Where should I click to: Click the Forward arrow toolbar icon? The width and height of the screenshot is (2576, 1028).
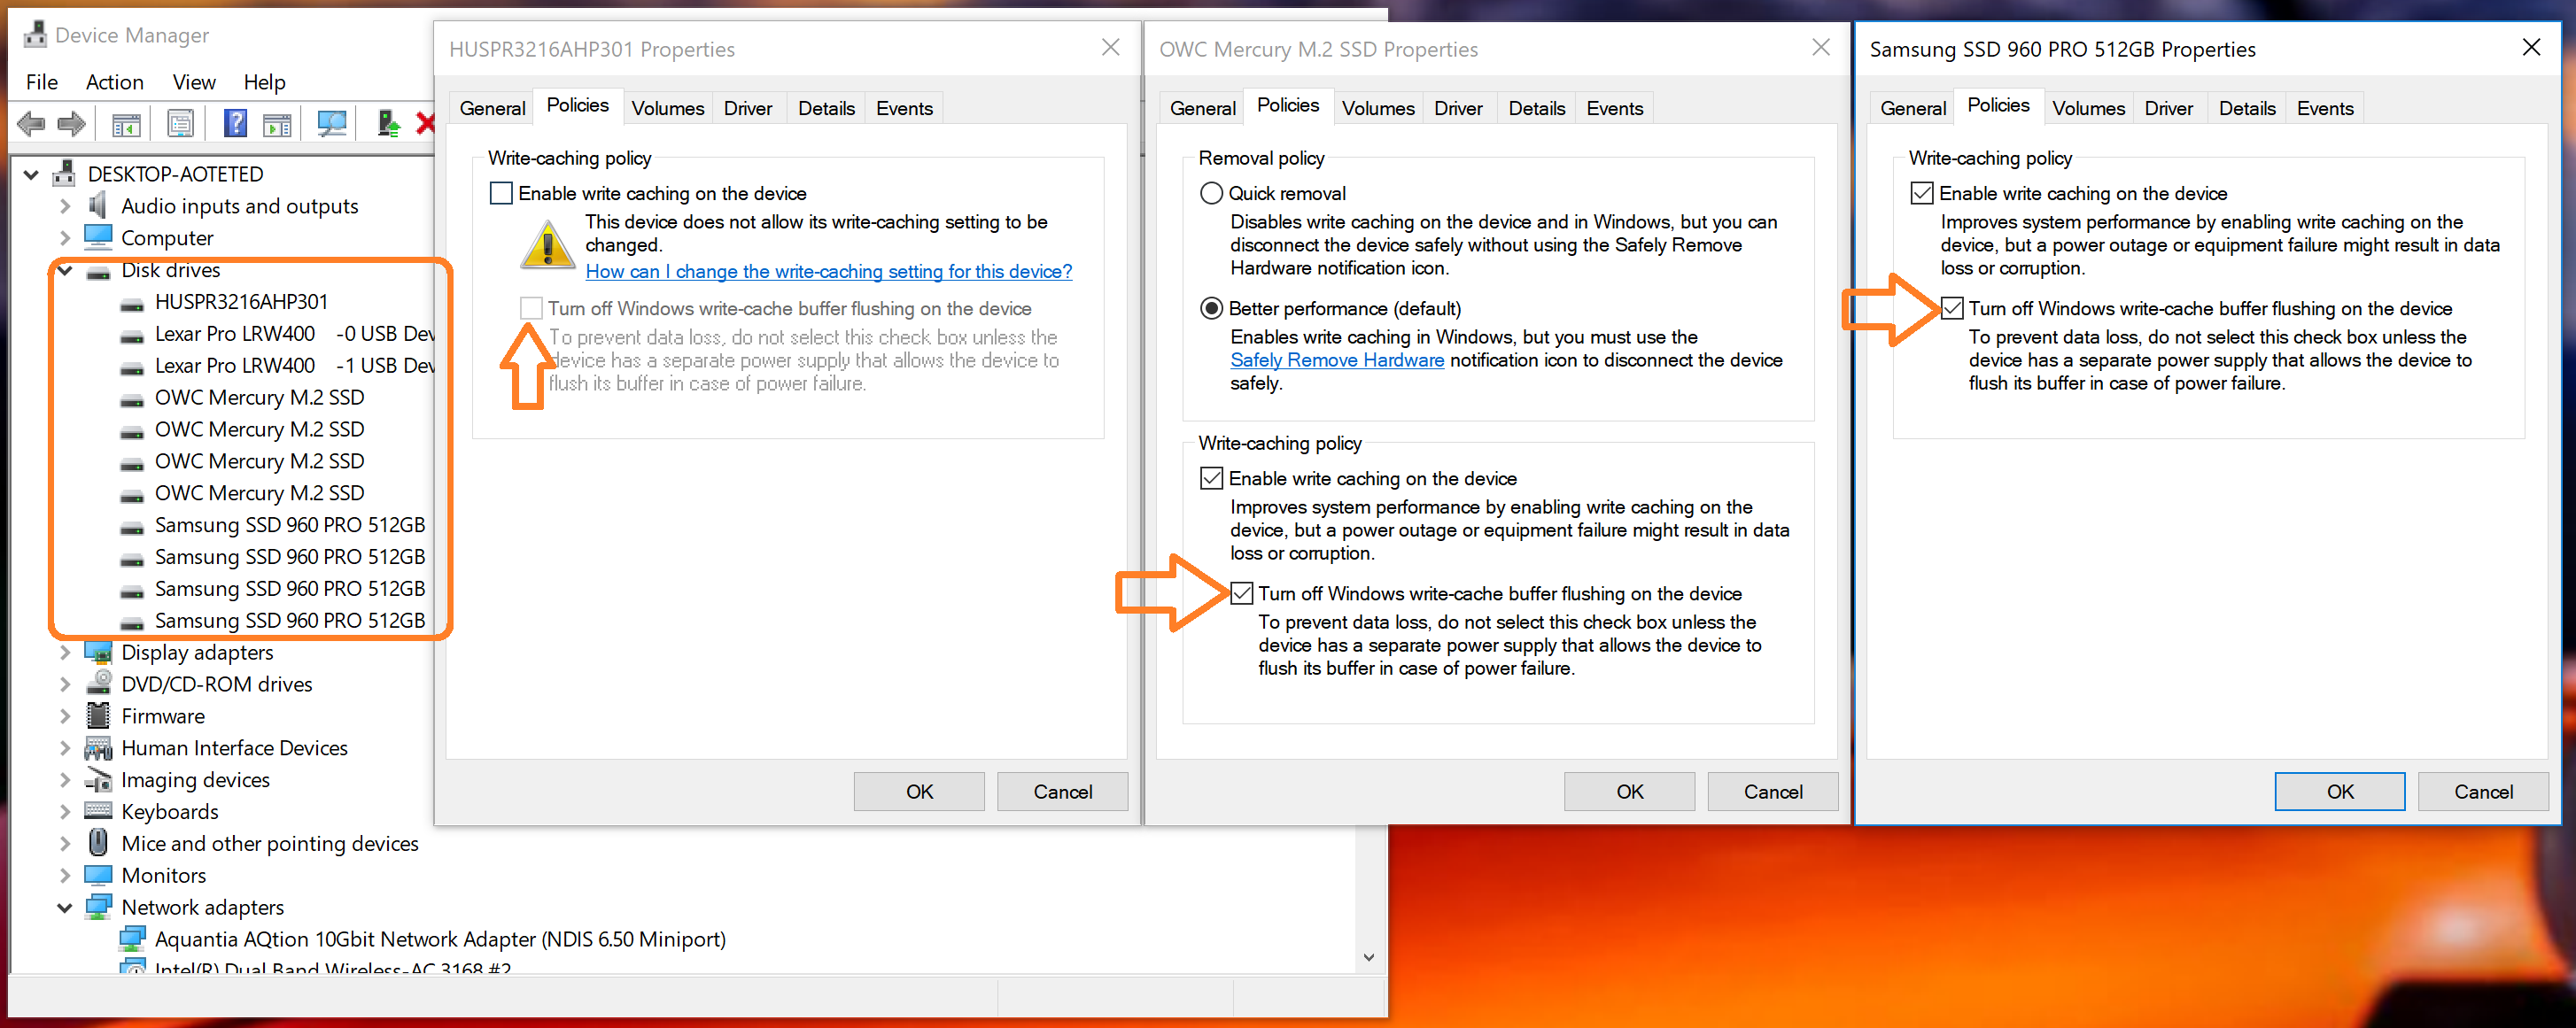[x=71, y=124]
